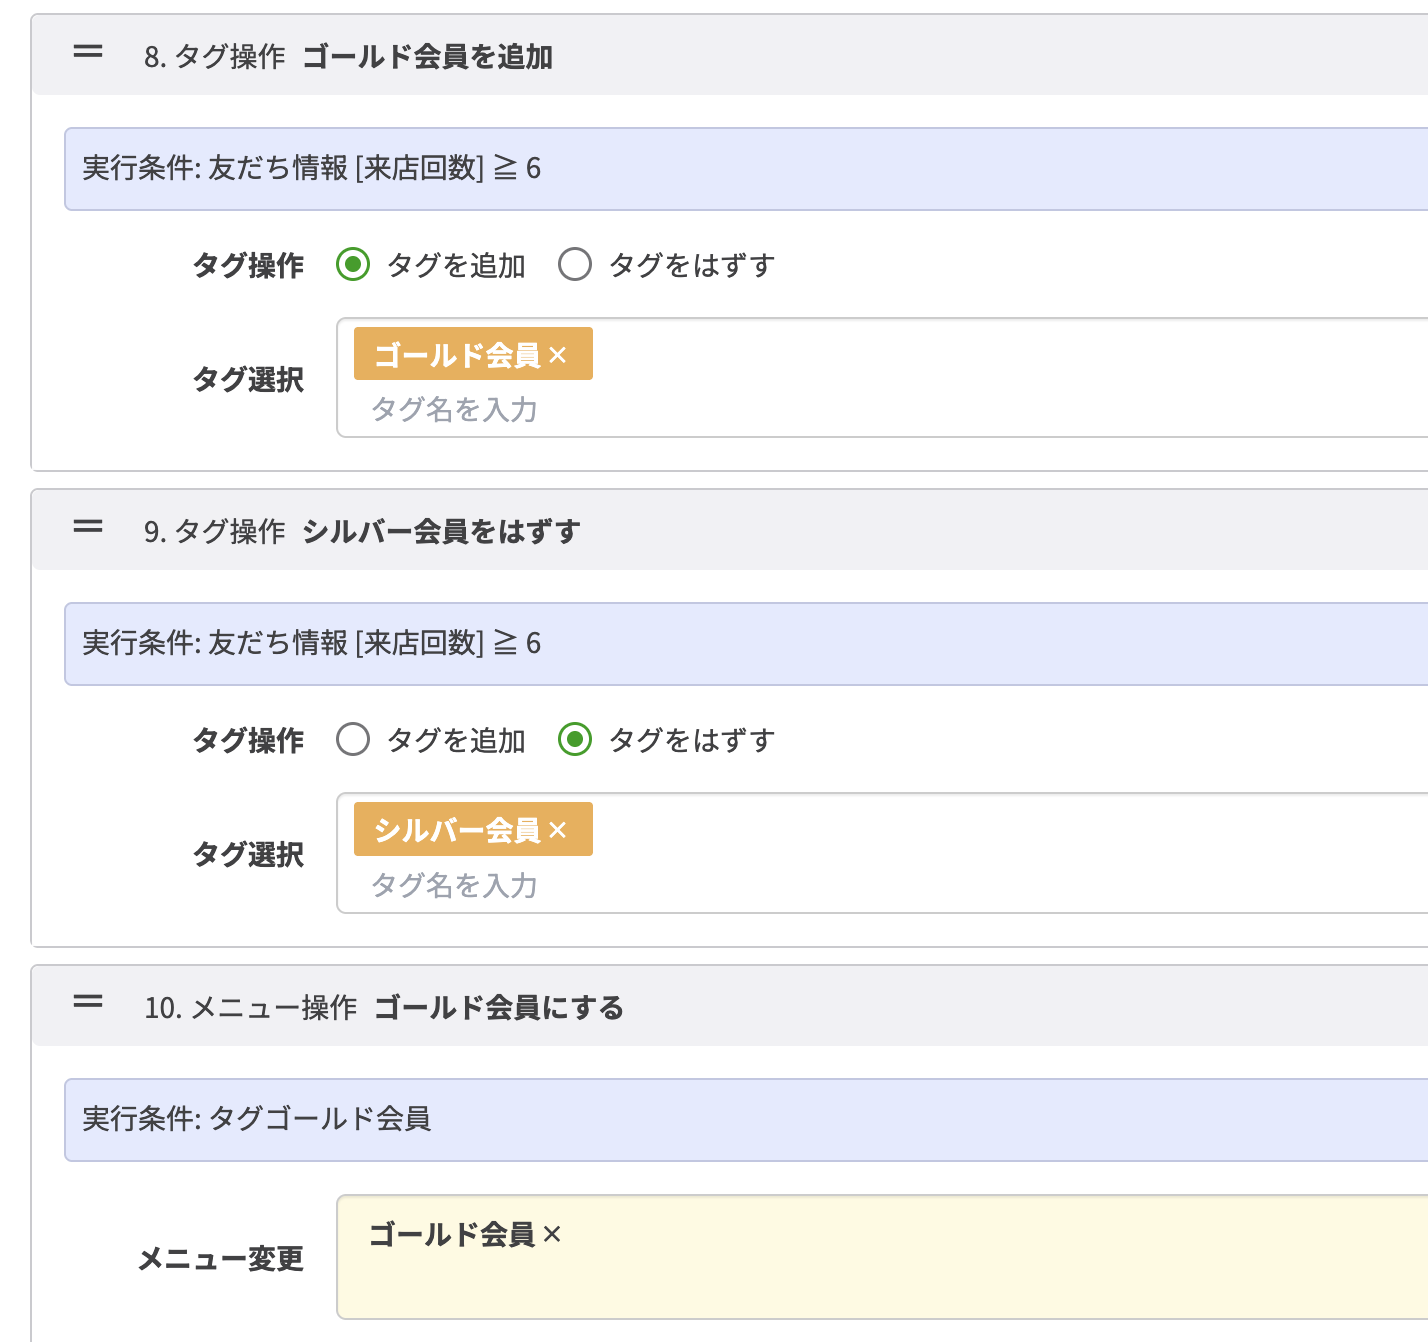Select the ゴールド会員 tag chip
1428x1342 pixels.
[460, 353]
